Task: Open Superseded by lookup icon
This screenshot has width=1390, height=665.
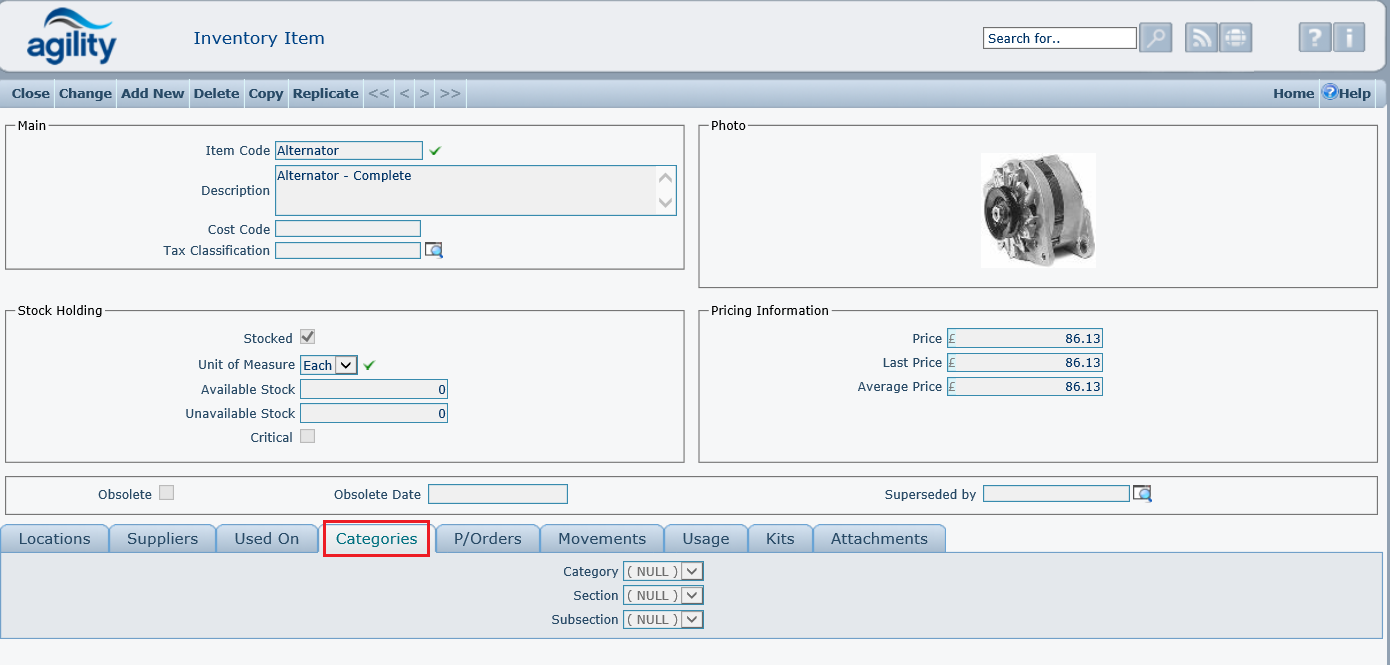Action: 1142,494
